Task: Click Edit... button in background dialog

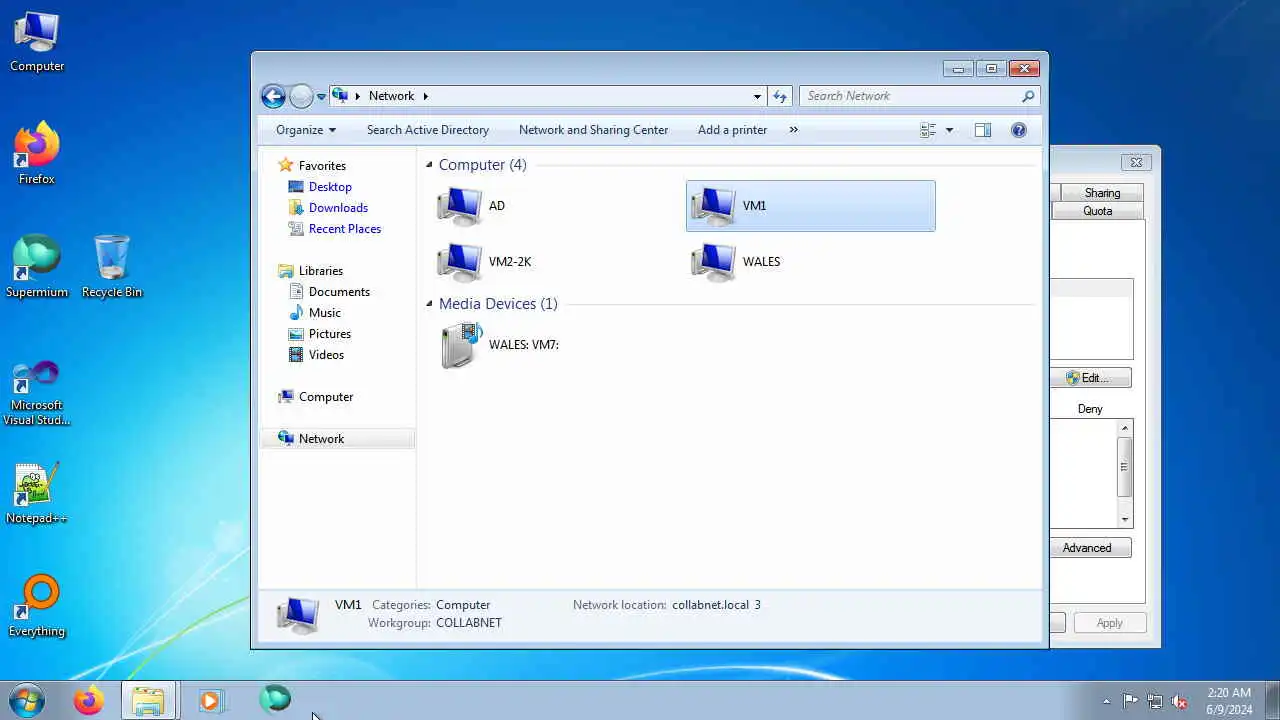Action: 1090,378
